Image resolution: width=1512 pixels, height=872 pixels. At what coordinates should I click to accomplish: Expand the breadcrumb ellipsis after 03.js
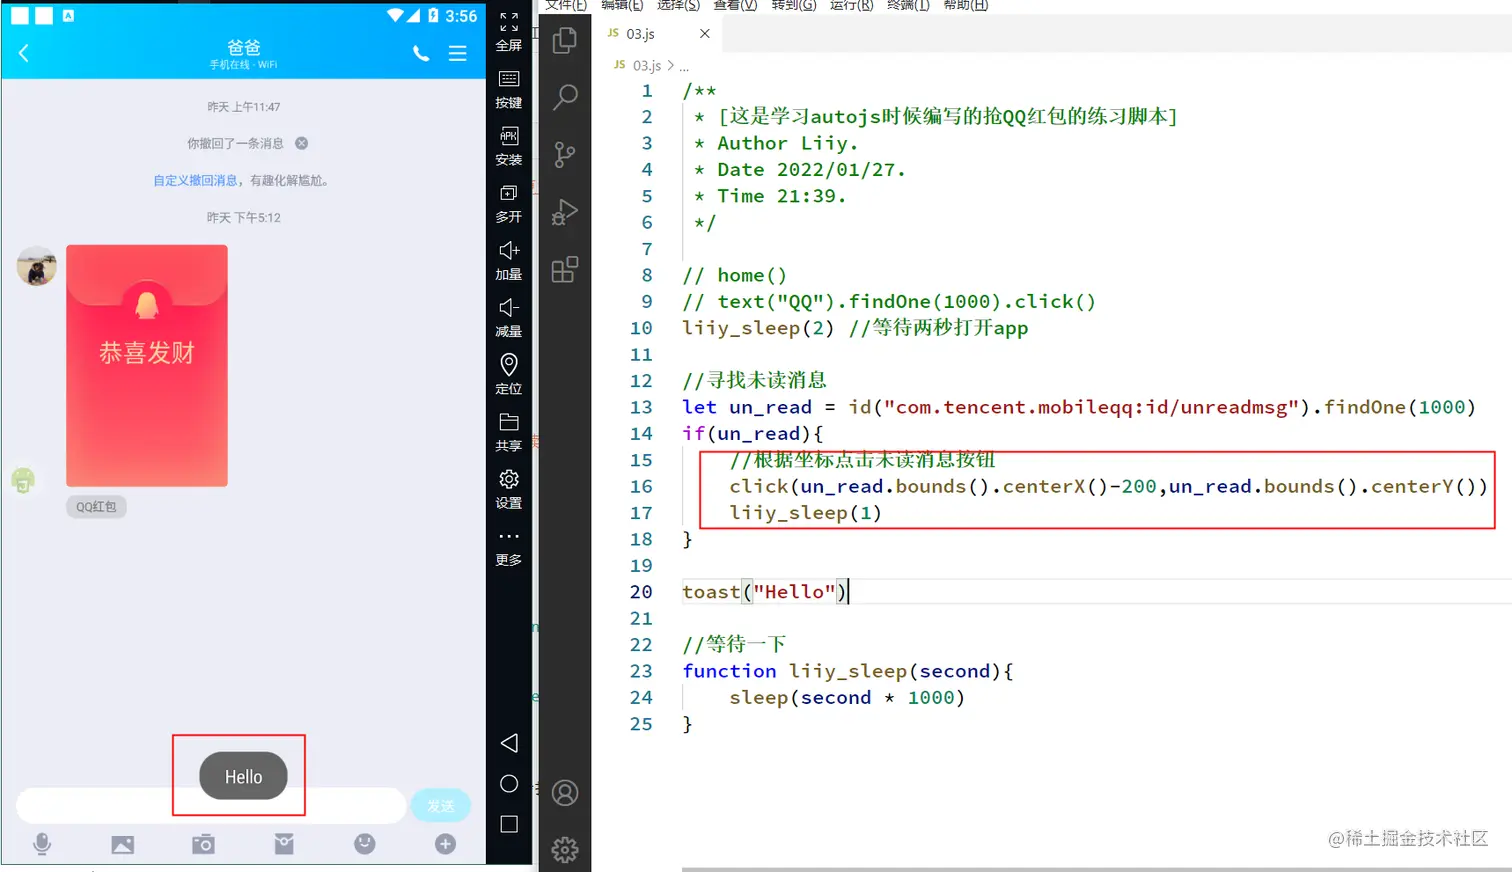(x=684, y=66)
